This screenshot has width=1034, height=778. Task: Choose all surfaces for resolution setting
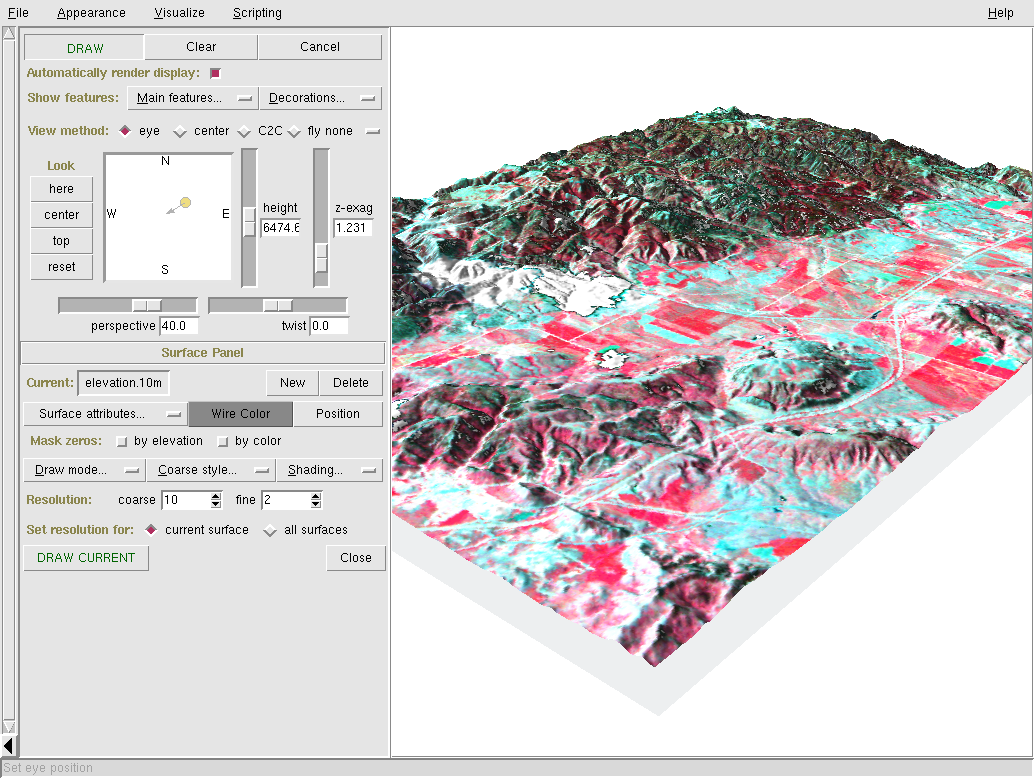[x=270, y=531]
